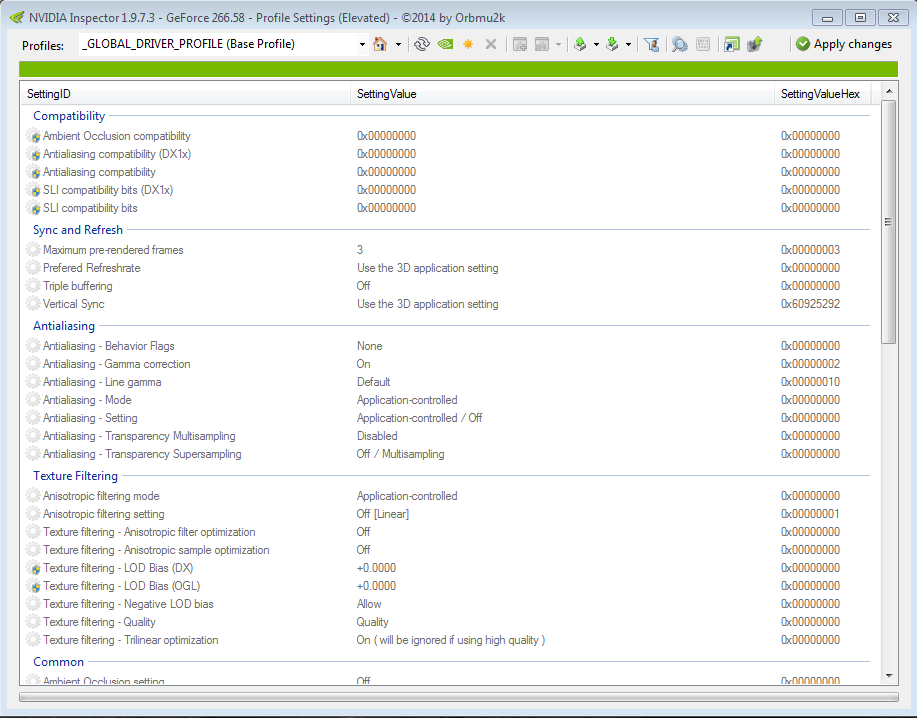Click the import profile icon with down arrow

pyautogui.click(x=612, y=44)
